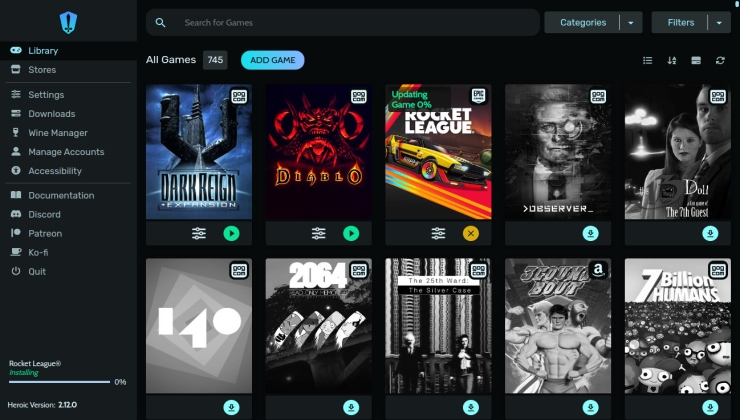The width and height of the screenshot is (740, 420).
Task: Expand the Categories dropdown
Action: click(x=630, y=22)
